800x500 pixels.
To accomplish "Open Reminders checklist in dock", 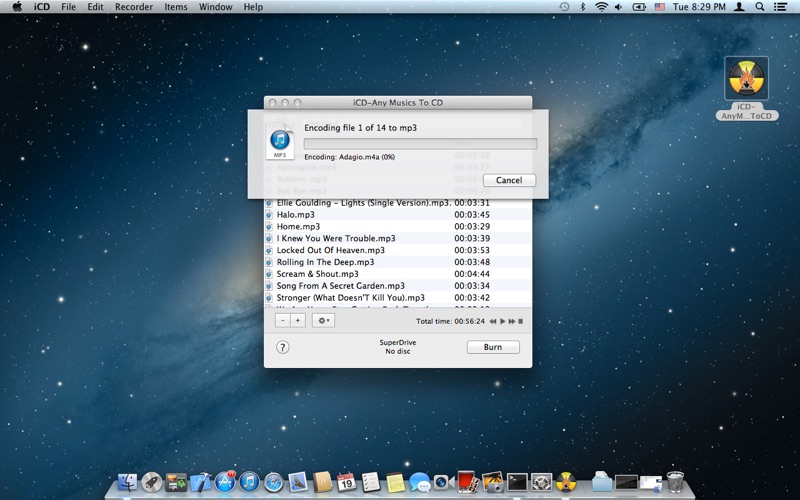I will point(371,482).
